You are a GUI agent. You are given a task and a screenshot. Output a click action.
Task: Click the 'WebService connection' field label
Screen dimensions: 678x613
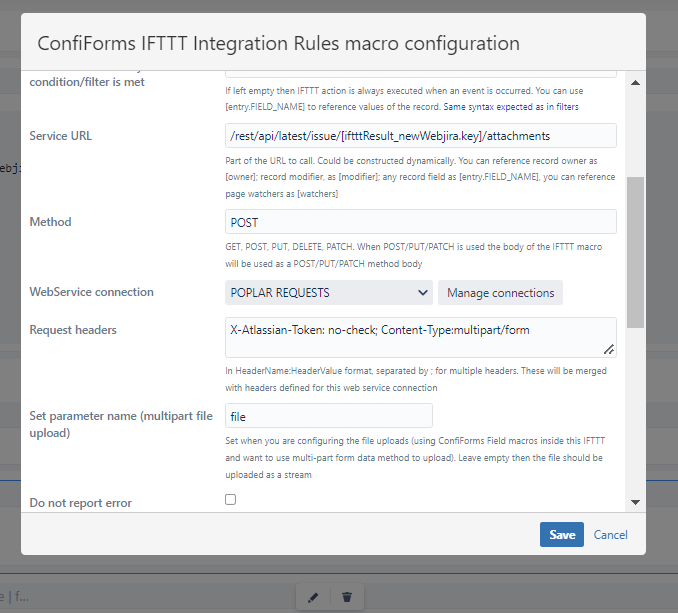pos(92,292)
